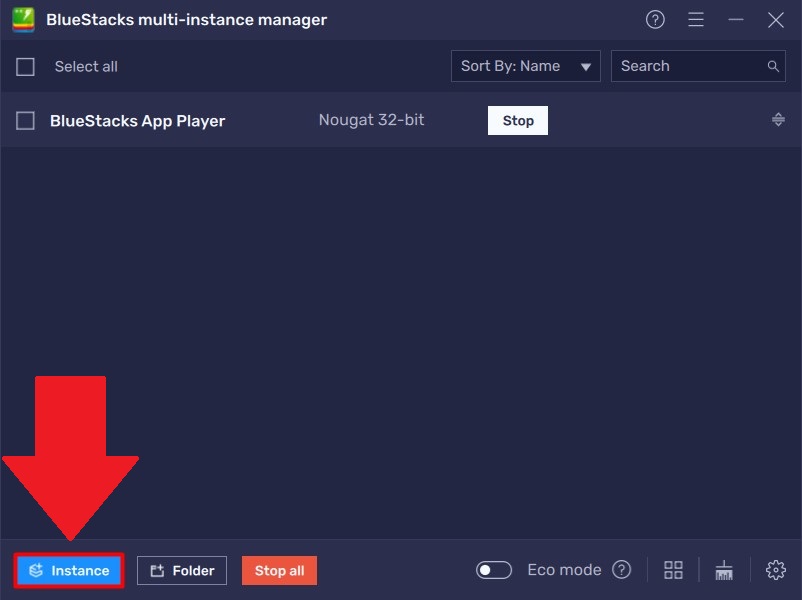The height and width of the screenshot is (600, 802).
Task: Check the Select all checkbox
Action: click(25, 66)
